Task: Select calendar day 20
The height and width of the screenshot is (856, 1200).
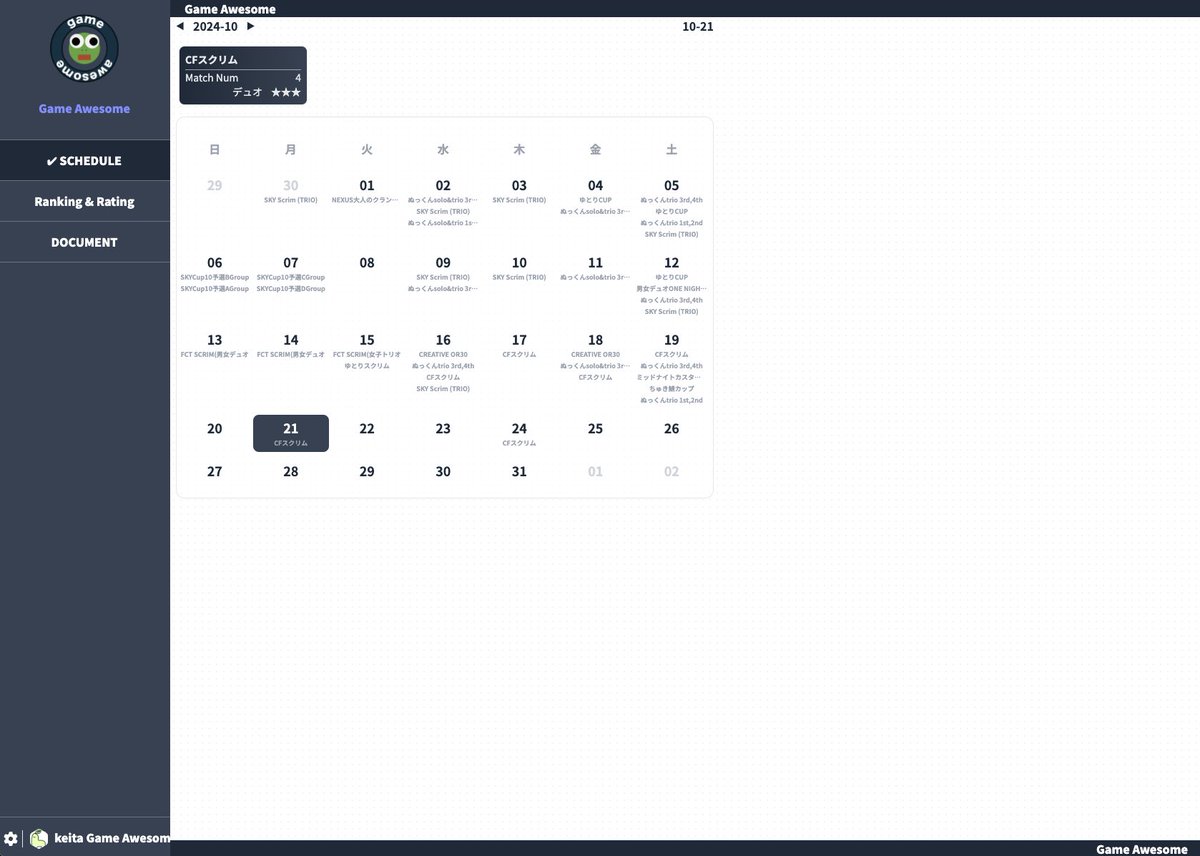Action: pyautogui.click(x=215, y=428)
